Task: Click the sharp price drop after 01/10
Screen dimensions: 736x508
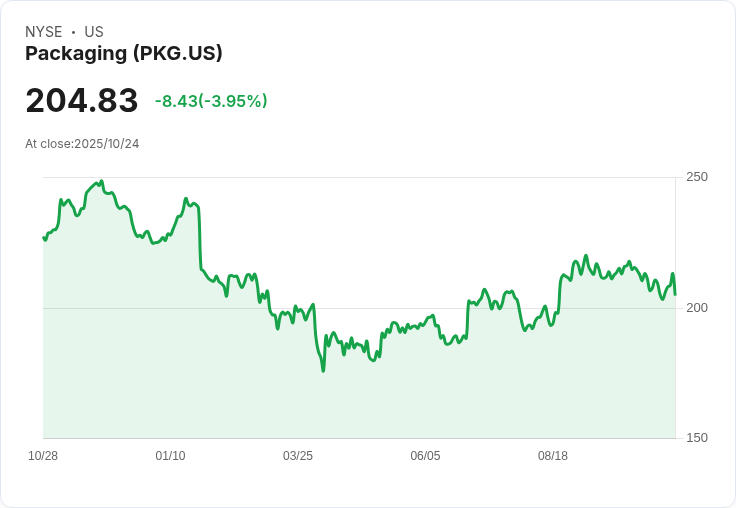Action: point(200,238)
